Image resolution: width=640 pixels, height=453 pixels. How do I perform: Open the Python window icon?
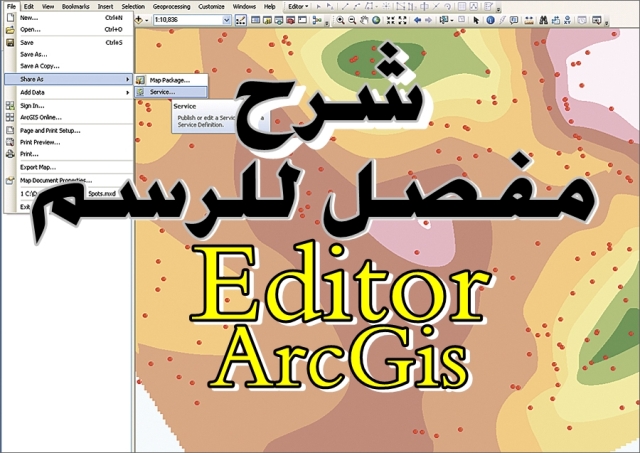(302, 20)
